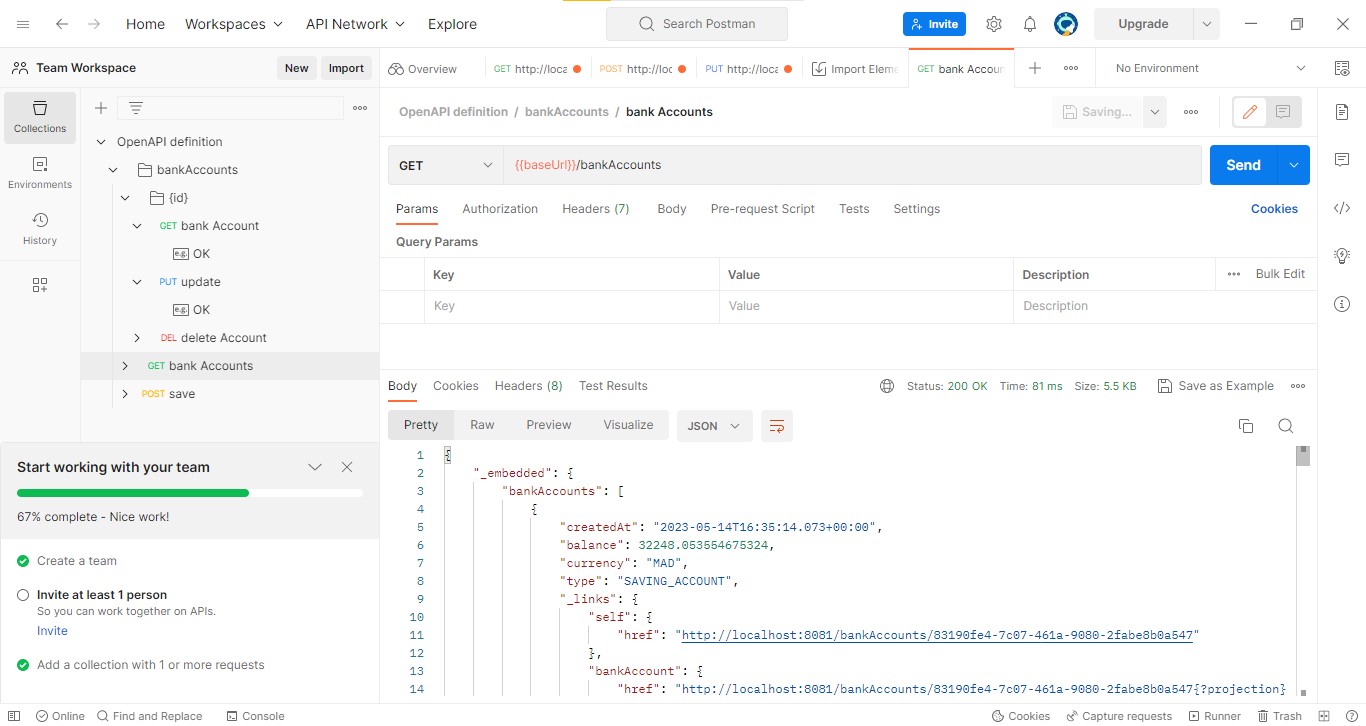This screenshot has width=1366, height=726.
Task: Open the request Documentation panel
Action: pyautogui.click(x=1341, y=112)
